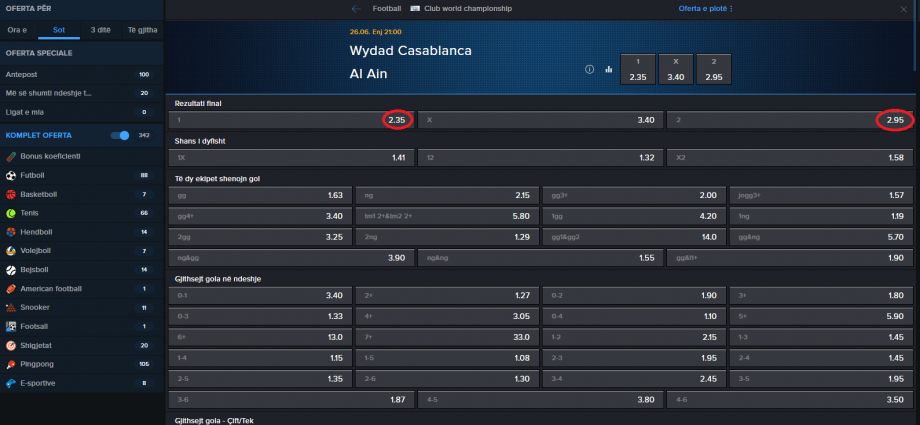Select the Ora e tab
This screenshot has width=920, height=425.
pos(17,29)
